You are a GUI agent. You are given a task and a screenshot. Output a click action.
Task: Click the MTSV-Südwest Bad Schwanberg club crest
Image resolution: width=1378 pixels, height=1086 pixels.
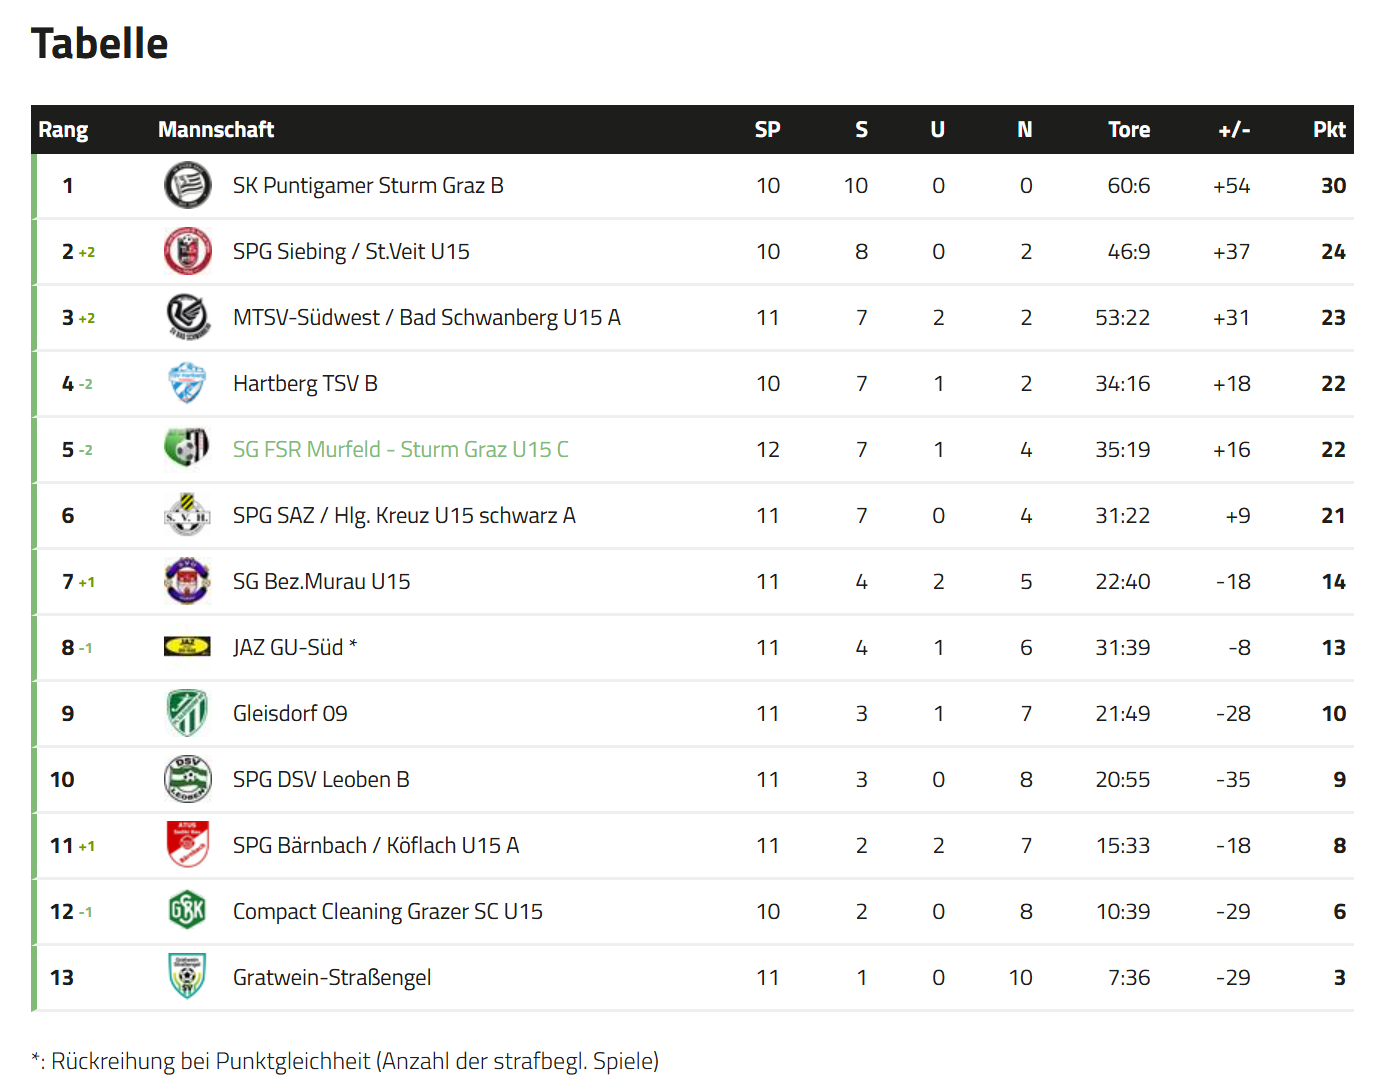point(187,318)
